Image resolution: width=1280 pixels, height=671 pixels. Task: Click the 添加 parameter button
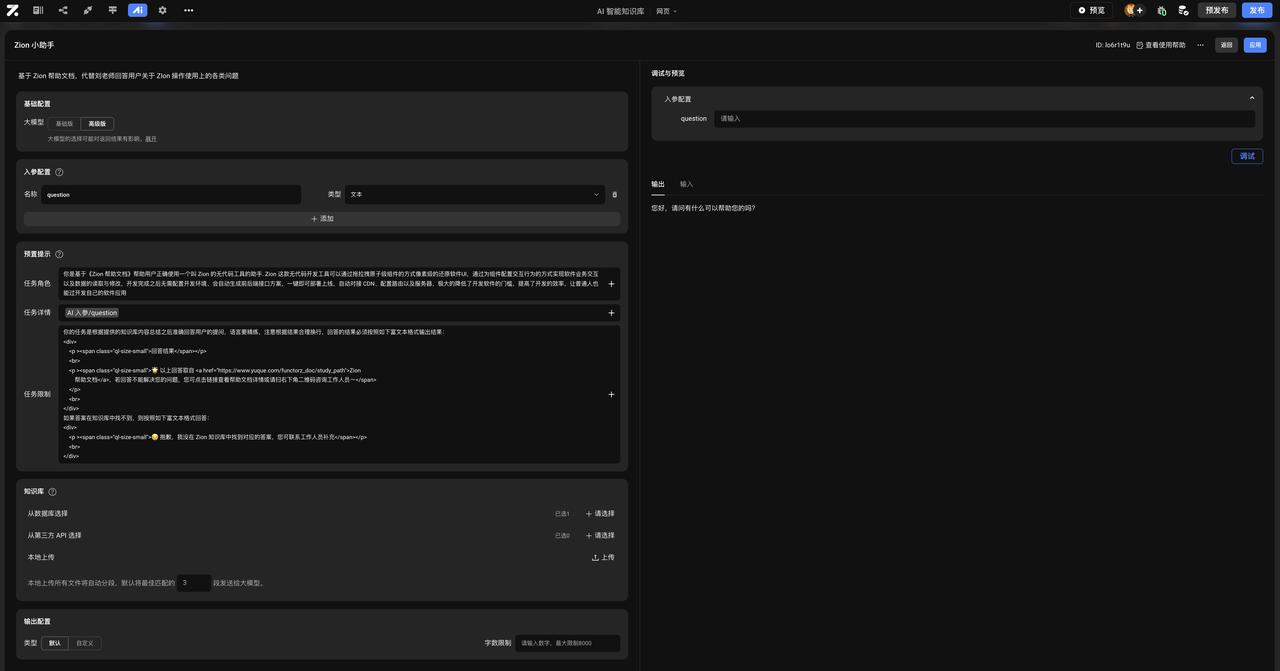322,219
